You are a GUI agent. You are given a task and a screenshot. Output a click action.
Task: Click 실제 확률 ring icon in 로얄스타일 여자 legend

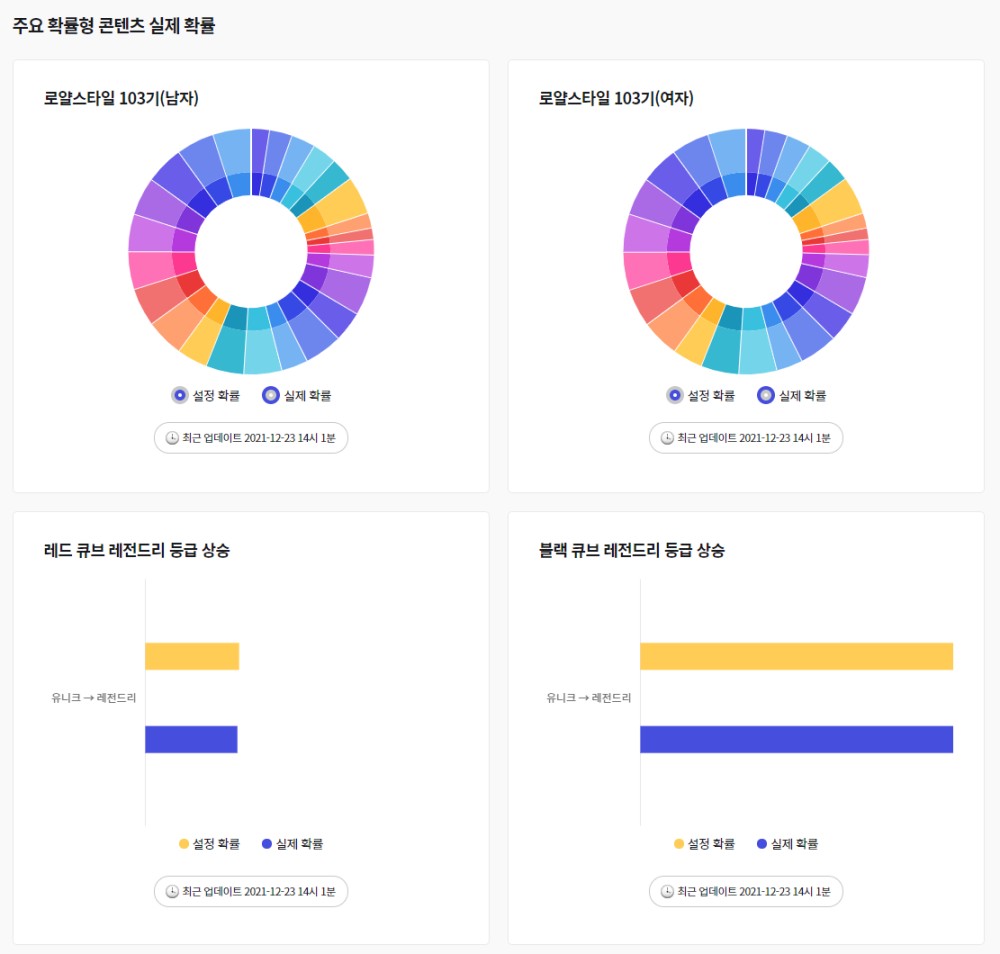pos(765,395)
